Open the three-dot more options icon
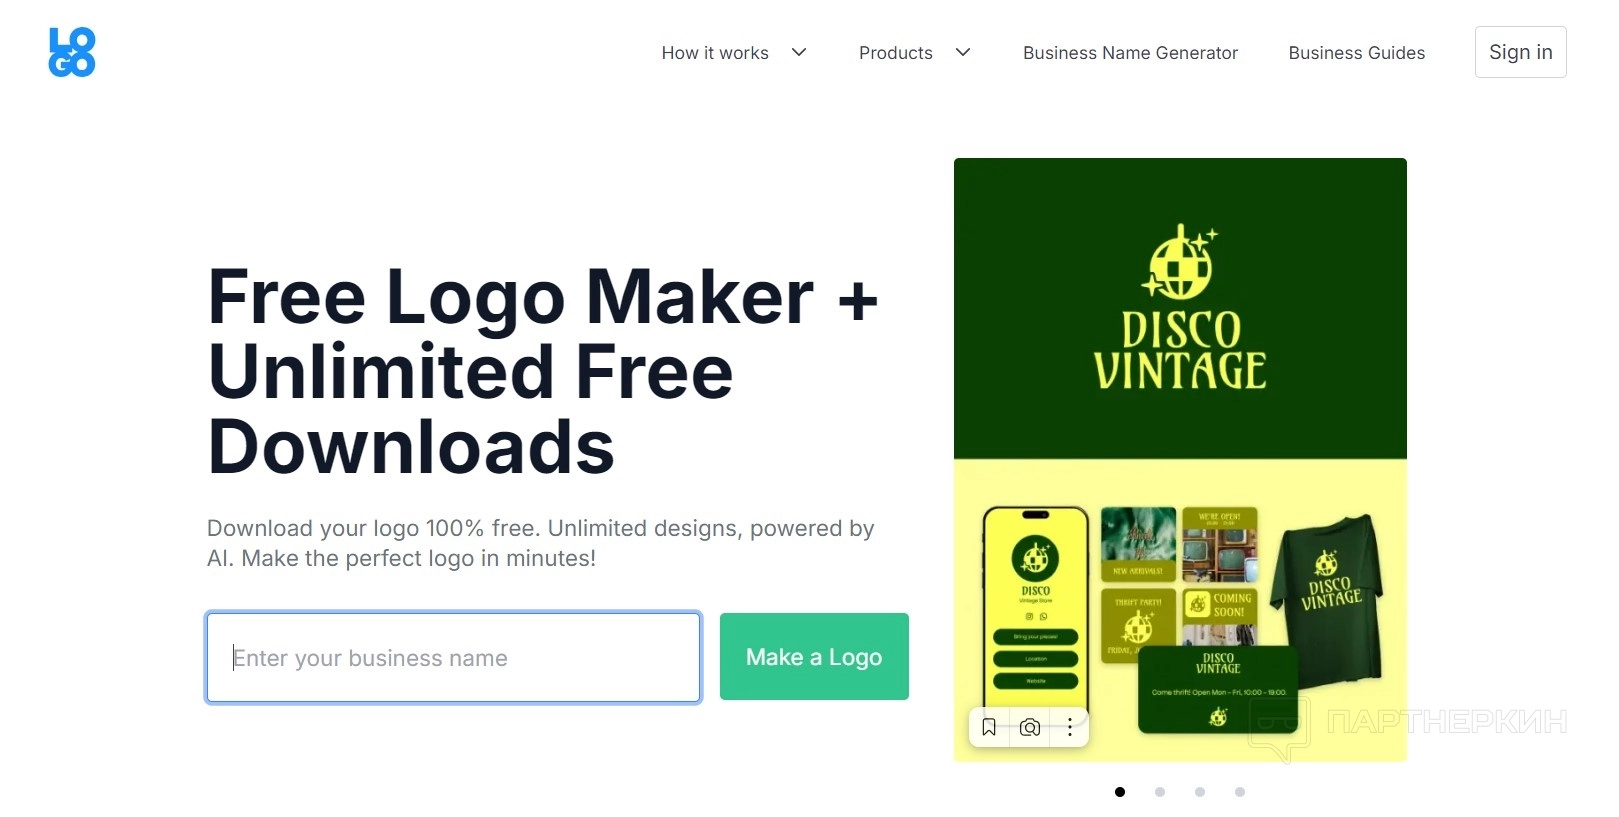 pos(1070,727)
